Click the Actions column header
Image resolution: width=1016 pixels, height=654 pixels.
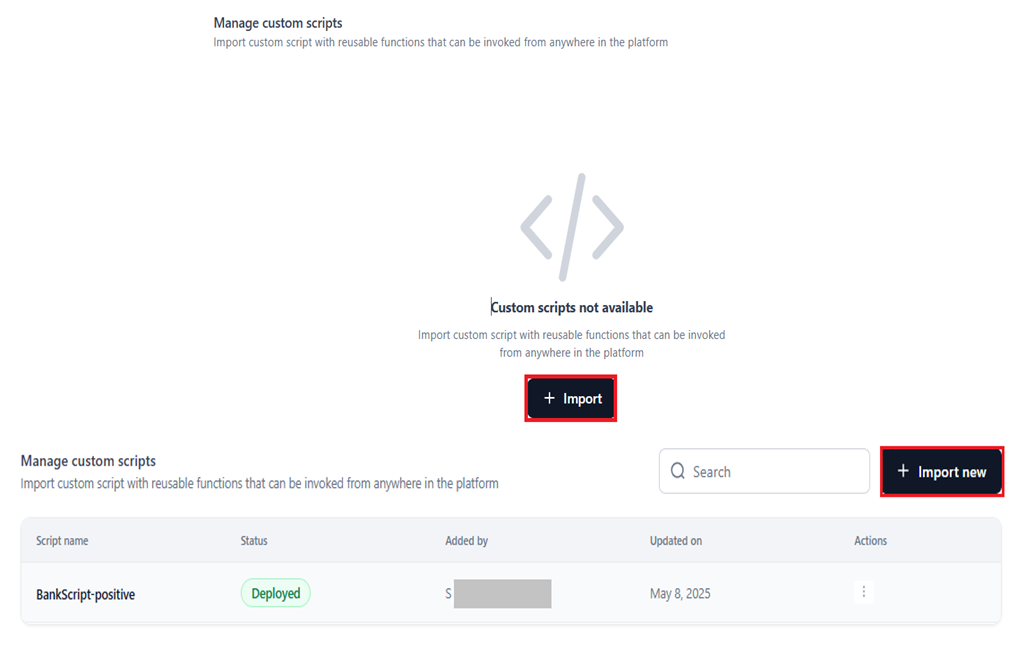click(x=870, y=541)
